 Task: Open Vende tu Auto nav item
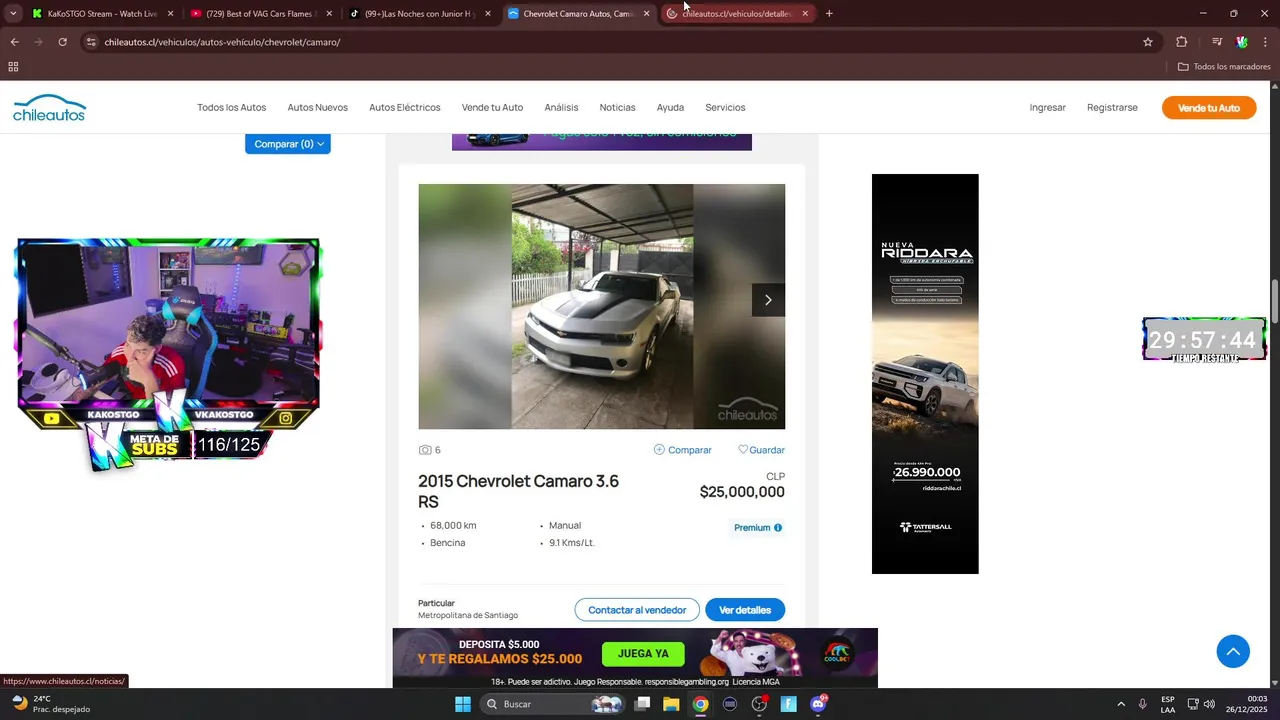coord(492,107)
